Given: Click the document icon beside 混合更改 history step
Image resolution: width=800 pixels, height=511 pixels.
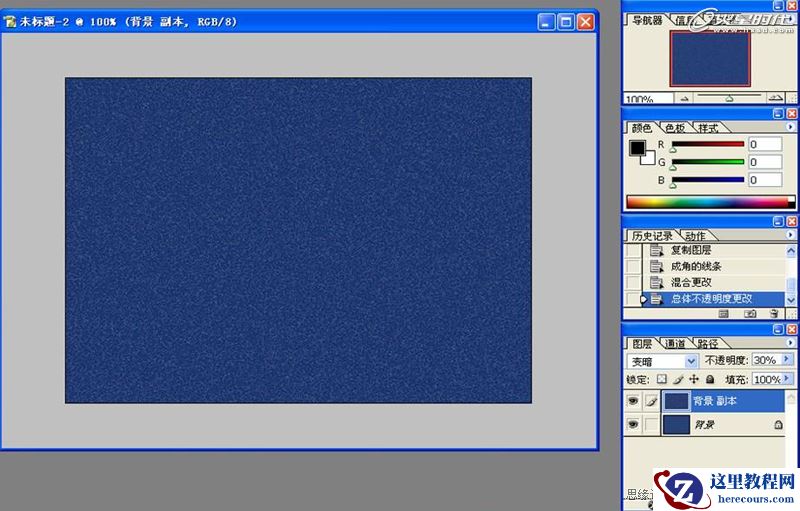Looking at the screenshot, I should point(656,283).
